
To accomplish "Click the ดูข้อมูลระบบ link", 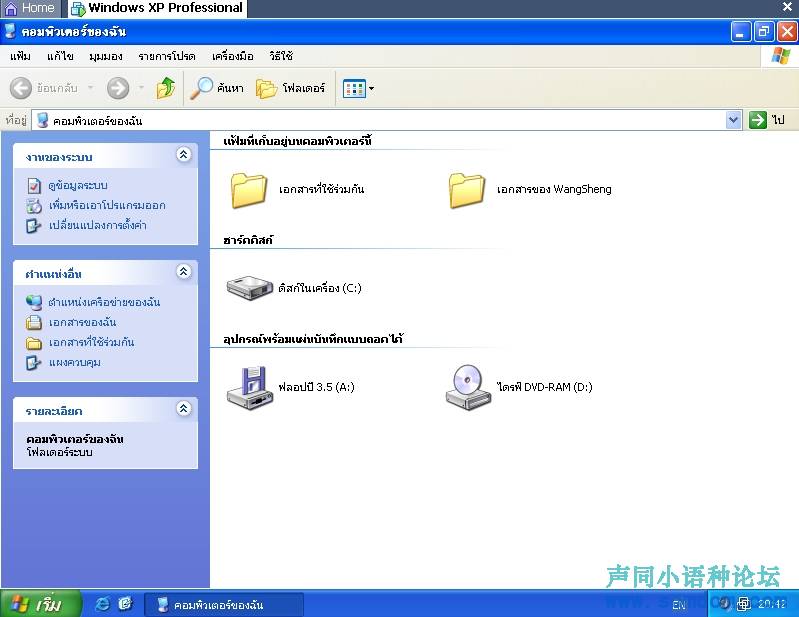I will [x=78, y=185].
